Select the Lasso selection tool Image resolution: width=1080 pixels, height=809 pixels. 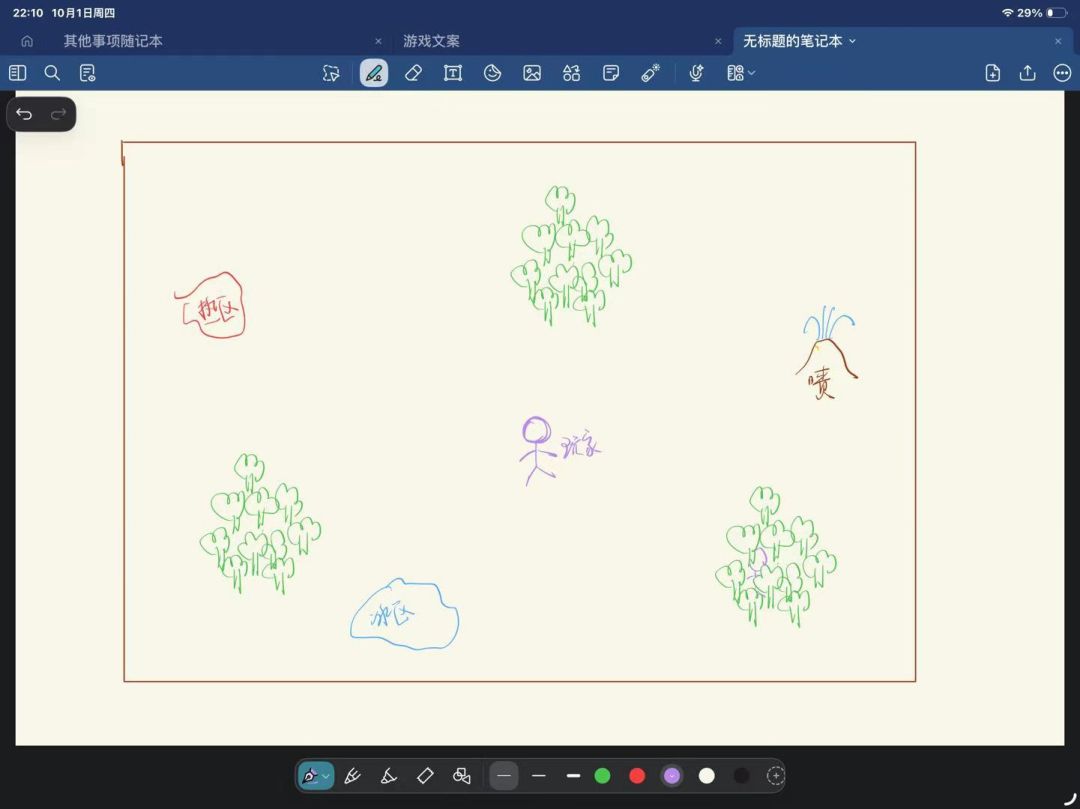pyautogui.click(x=331, y=73)
